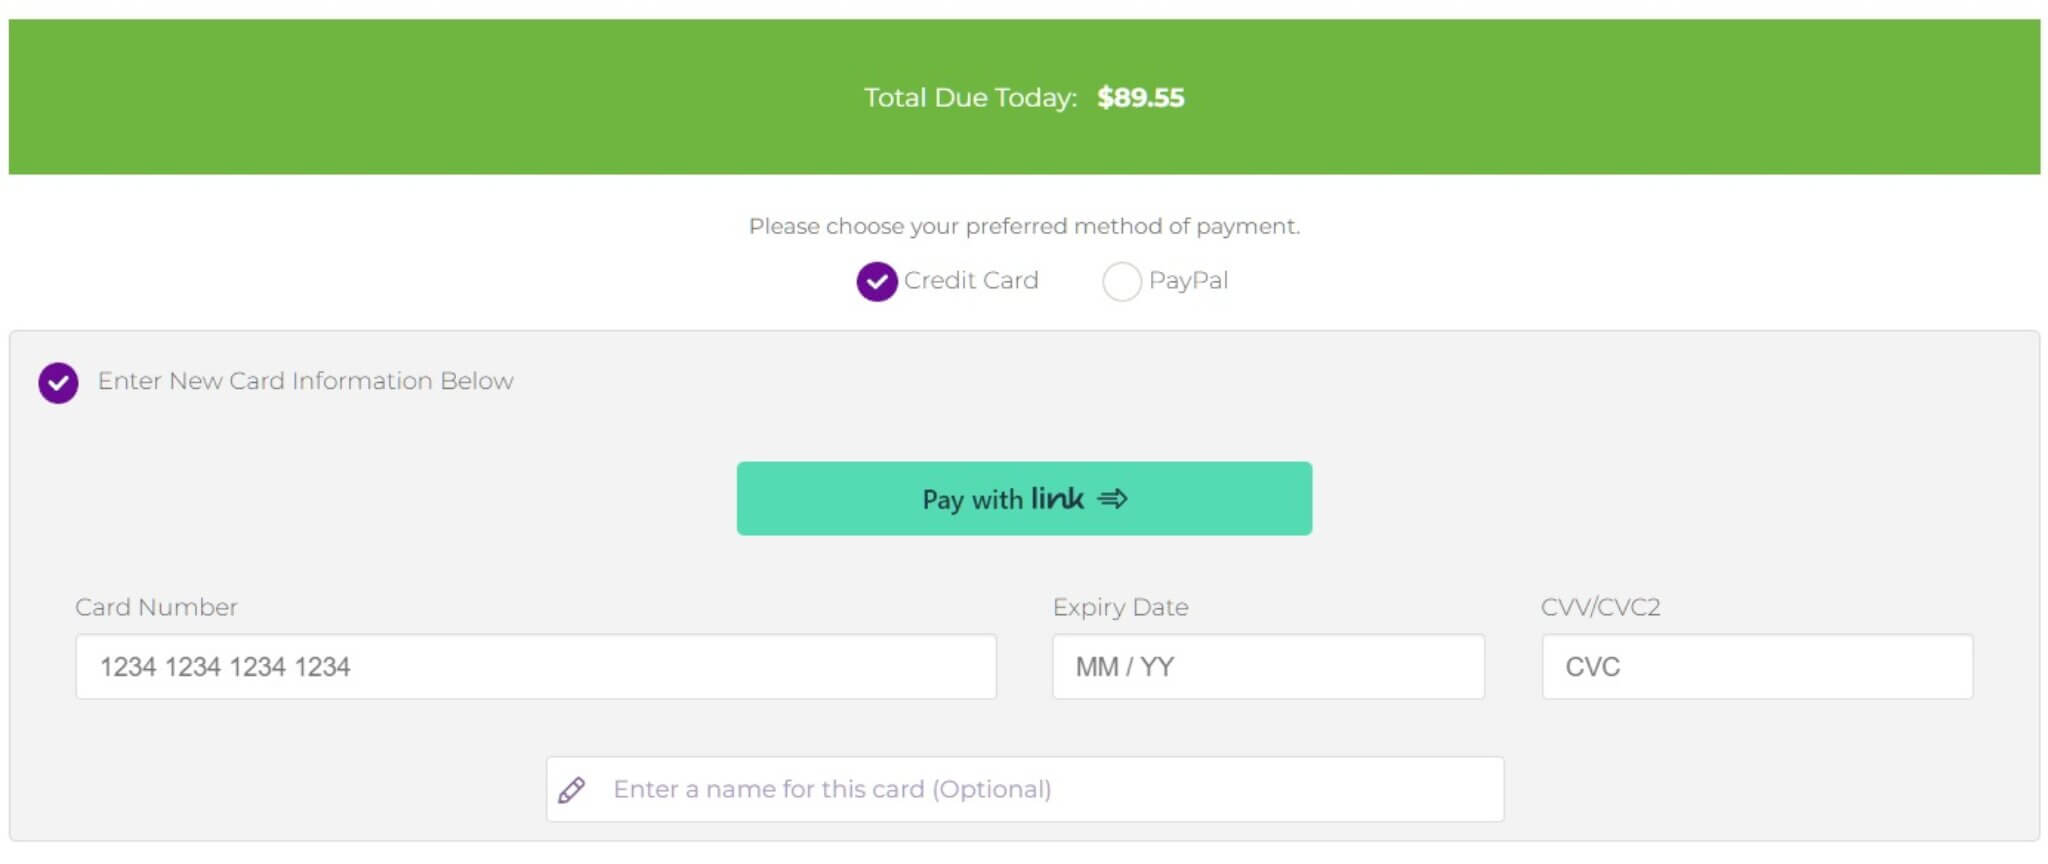The width and height of the screenshot is (2048, 864).
Task: Click the Total Due Today text
Action: pyautogui.click(x=970, y=98)
